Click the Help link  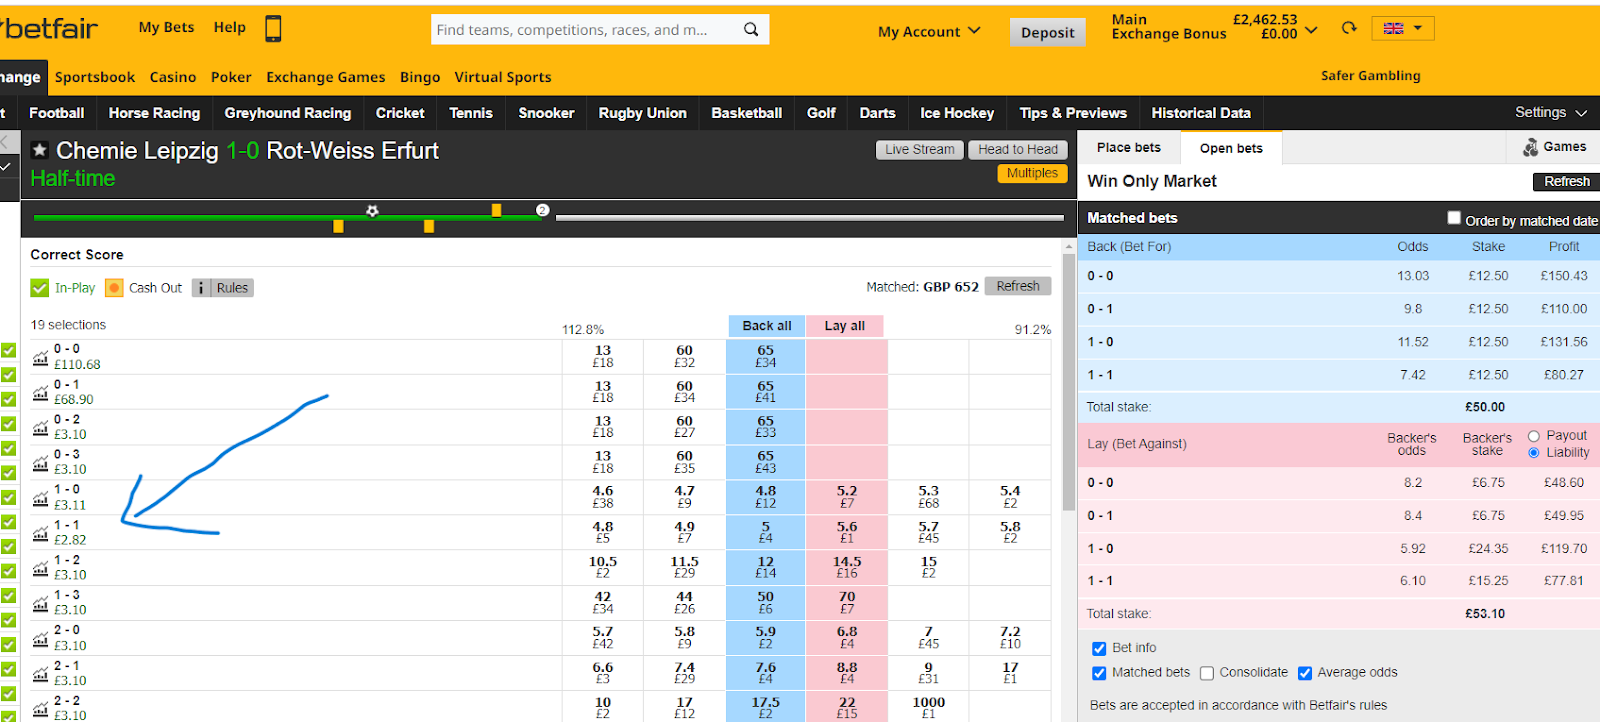coord(229,28)
